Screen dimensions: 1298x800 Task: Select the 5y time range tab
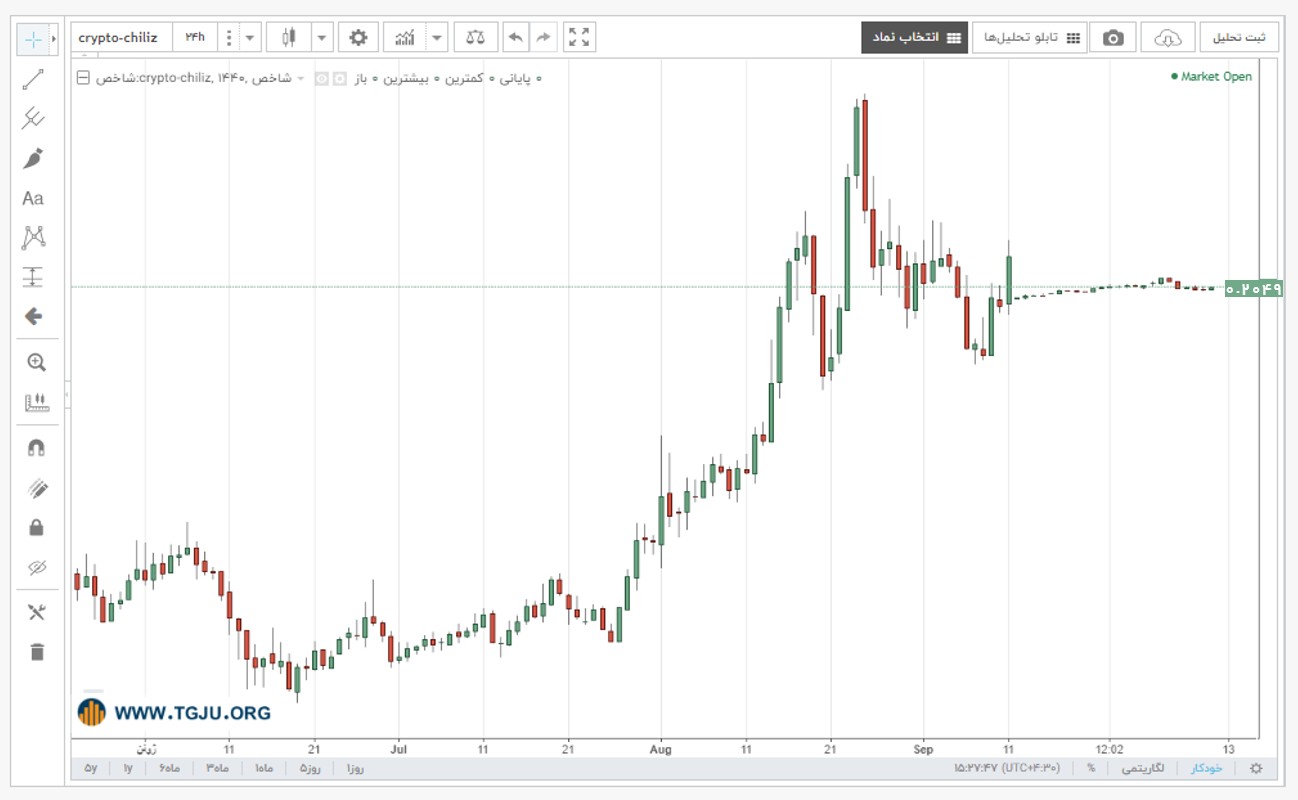[91, 768]
